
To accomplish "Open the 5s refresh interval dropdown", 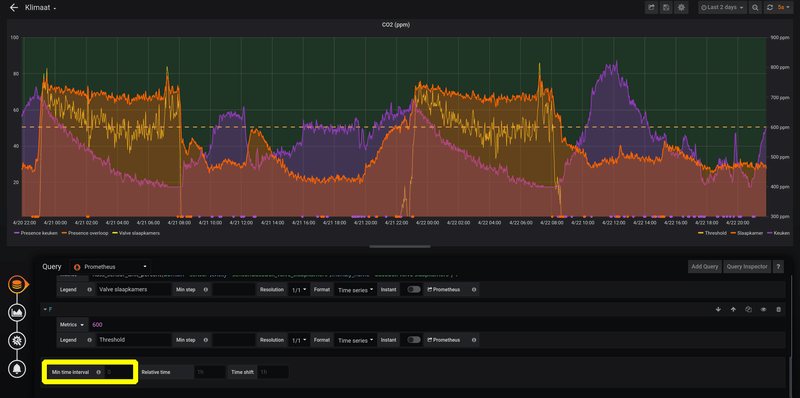I will click(784, 8).
